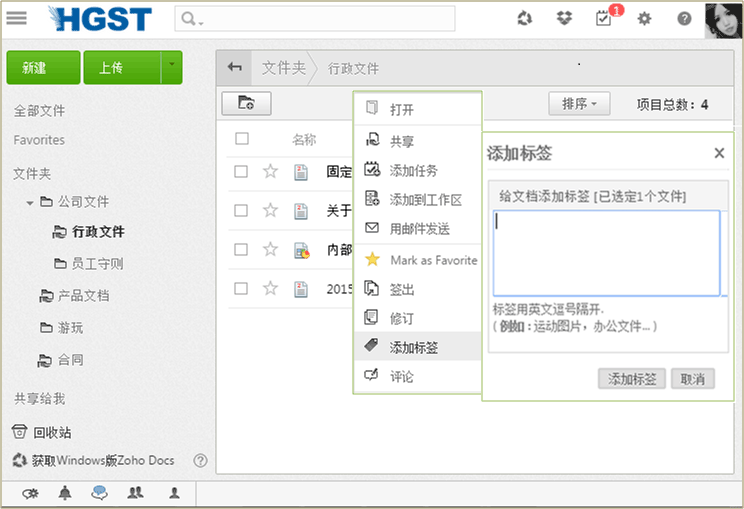Check the box for the 2015 file row
The height and width of the screenshot is (509, 744).
[x=241, y=288]
